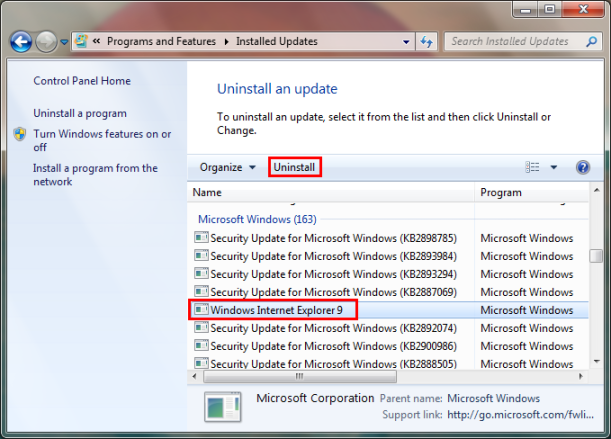The width and height of the screenshot is (611, 439).
Task: Click the vertical scrollbar down arrow
Action: 596,361
